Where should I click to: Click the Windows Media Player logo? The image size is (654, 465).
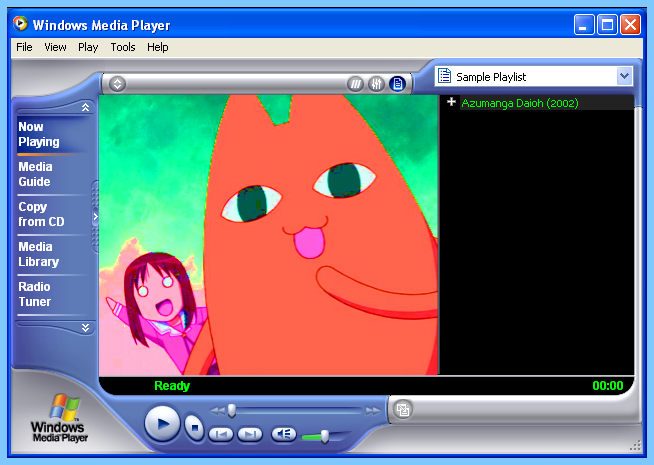[x=60, y=418]
